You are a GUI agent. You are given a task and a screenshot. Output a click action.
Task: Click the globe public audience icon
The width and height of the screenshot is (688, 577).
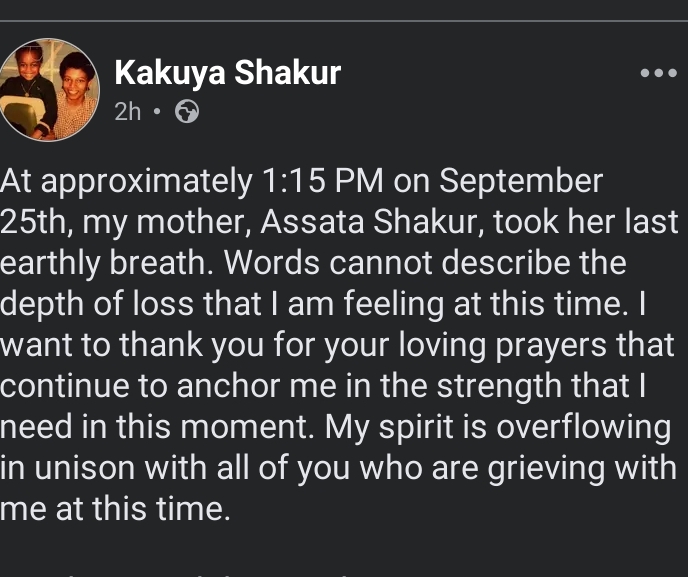pos(186,112)
